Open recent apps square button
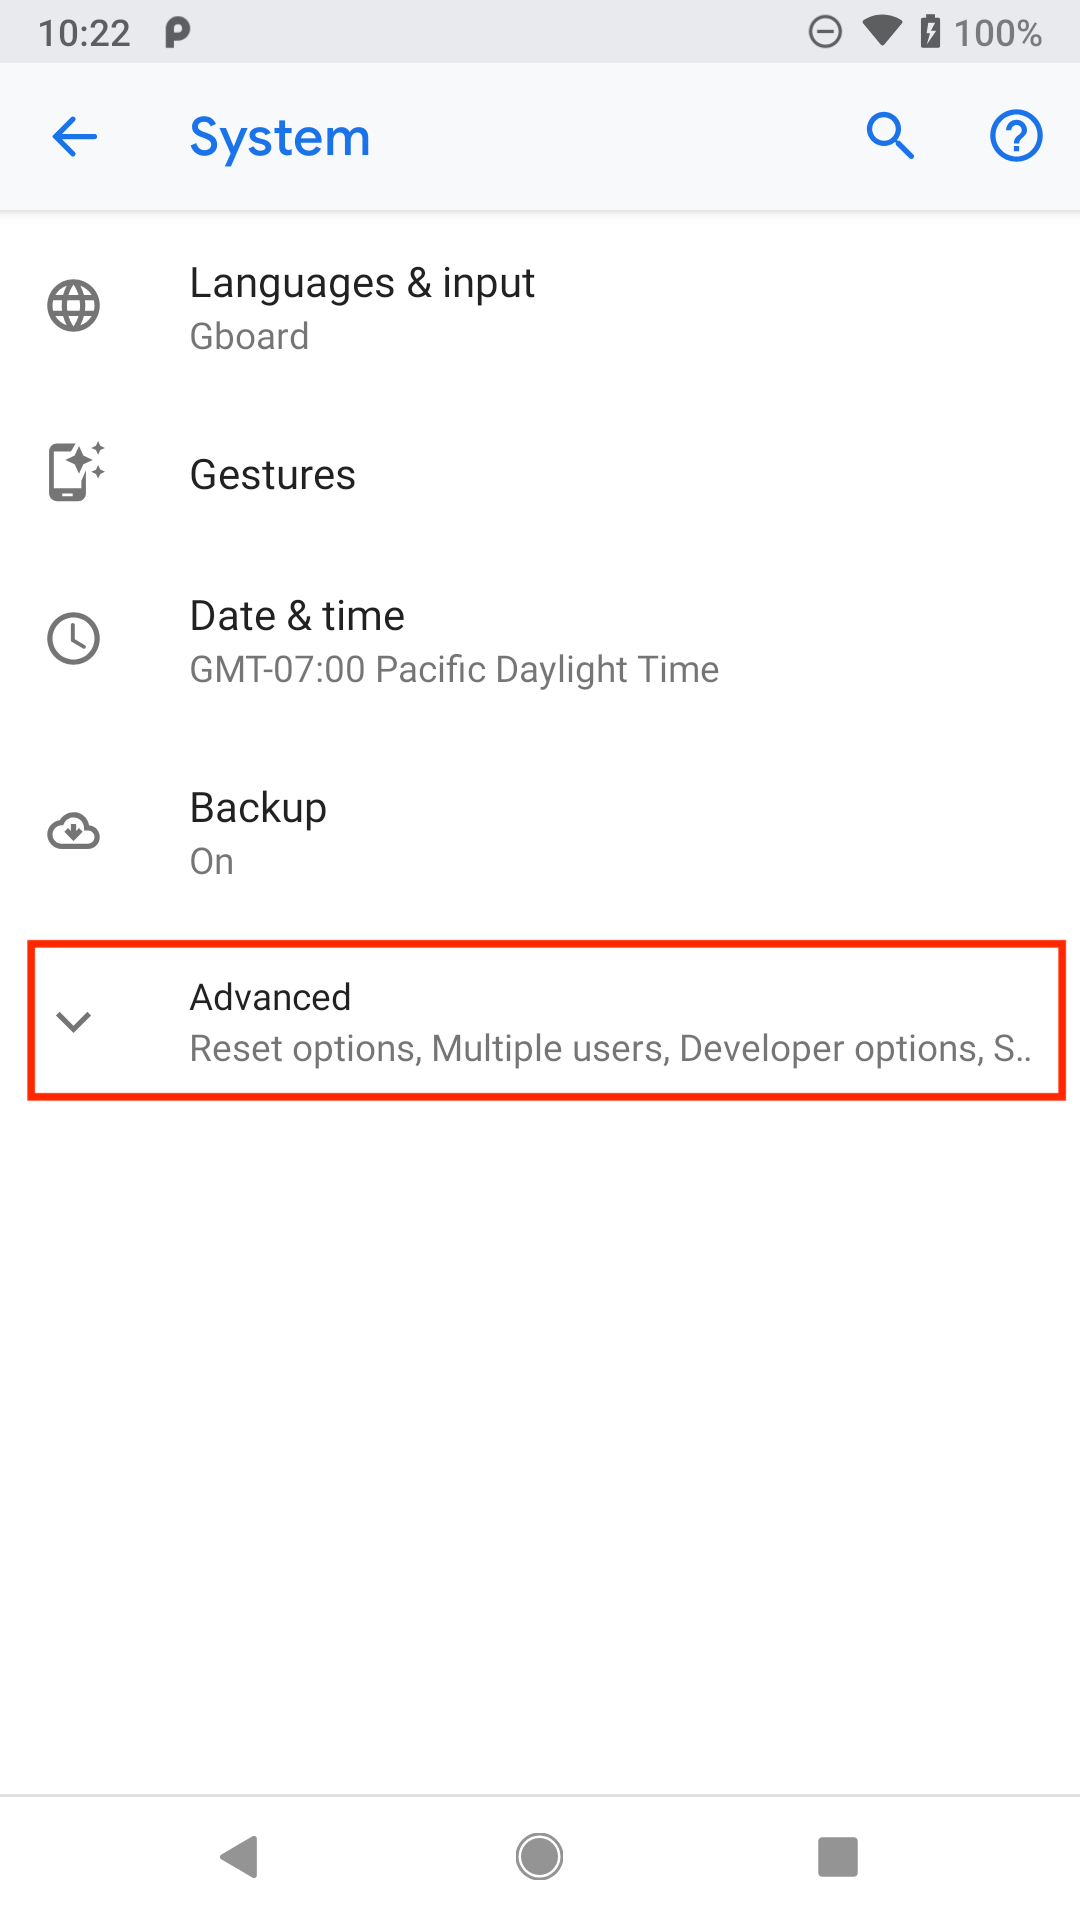Viewport: 1080px width, 1920px height. click(x=838, y=1857)
